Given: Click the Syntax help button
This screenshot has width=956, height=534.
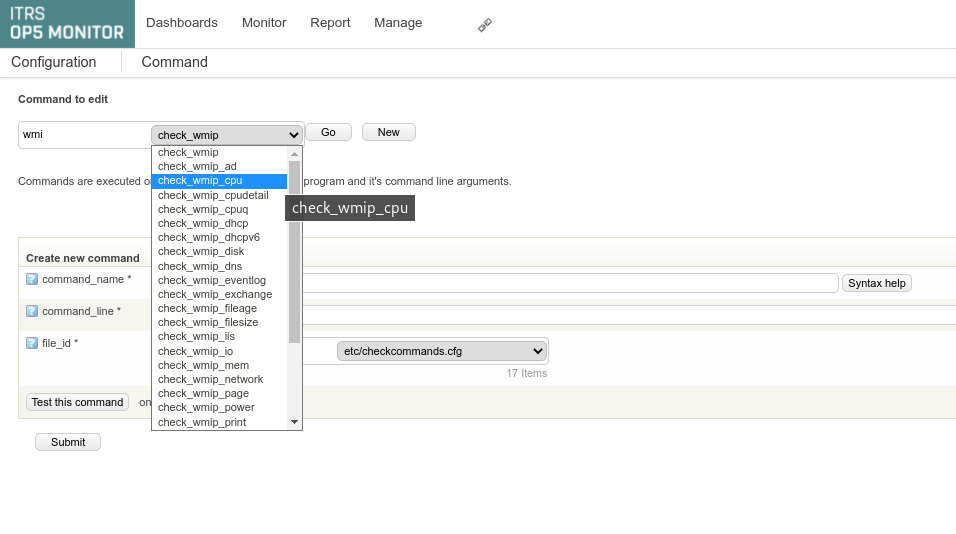Looking at the screenshot, I should (877, 283).
